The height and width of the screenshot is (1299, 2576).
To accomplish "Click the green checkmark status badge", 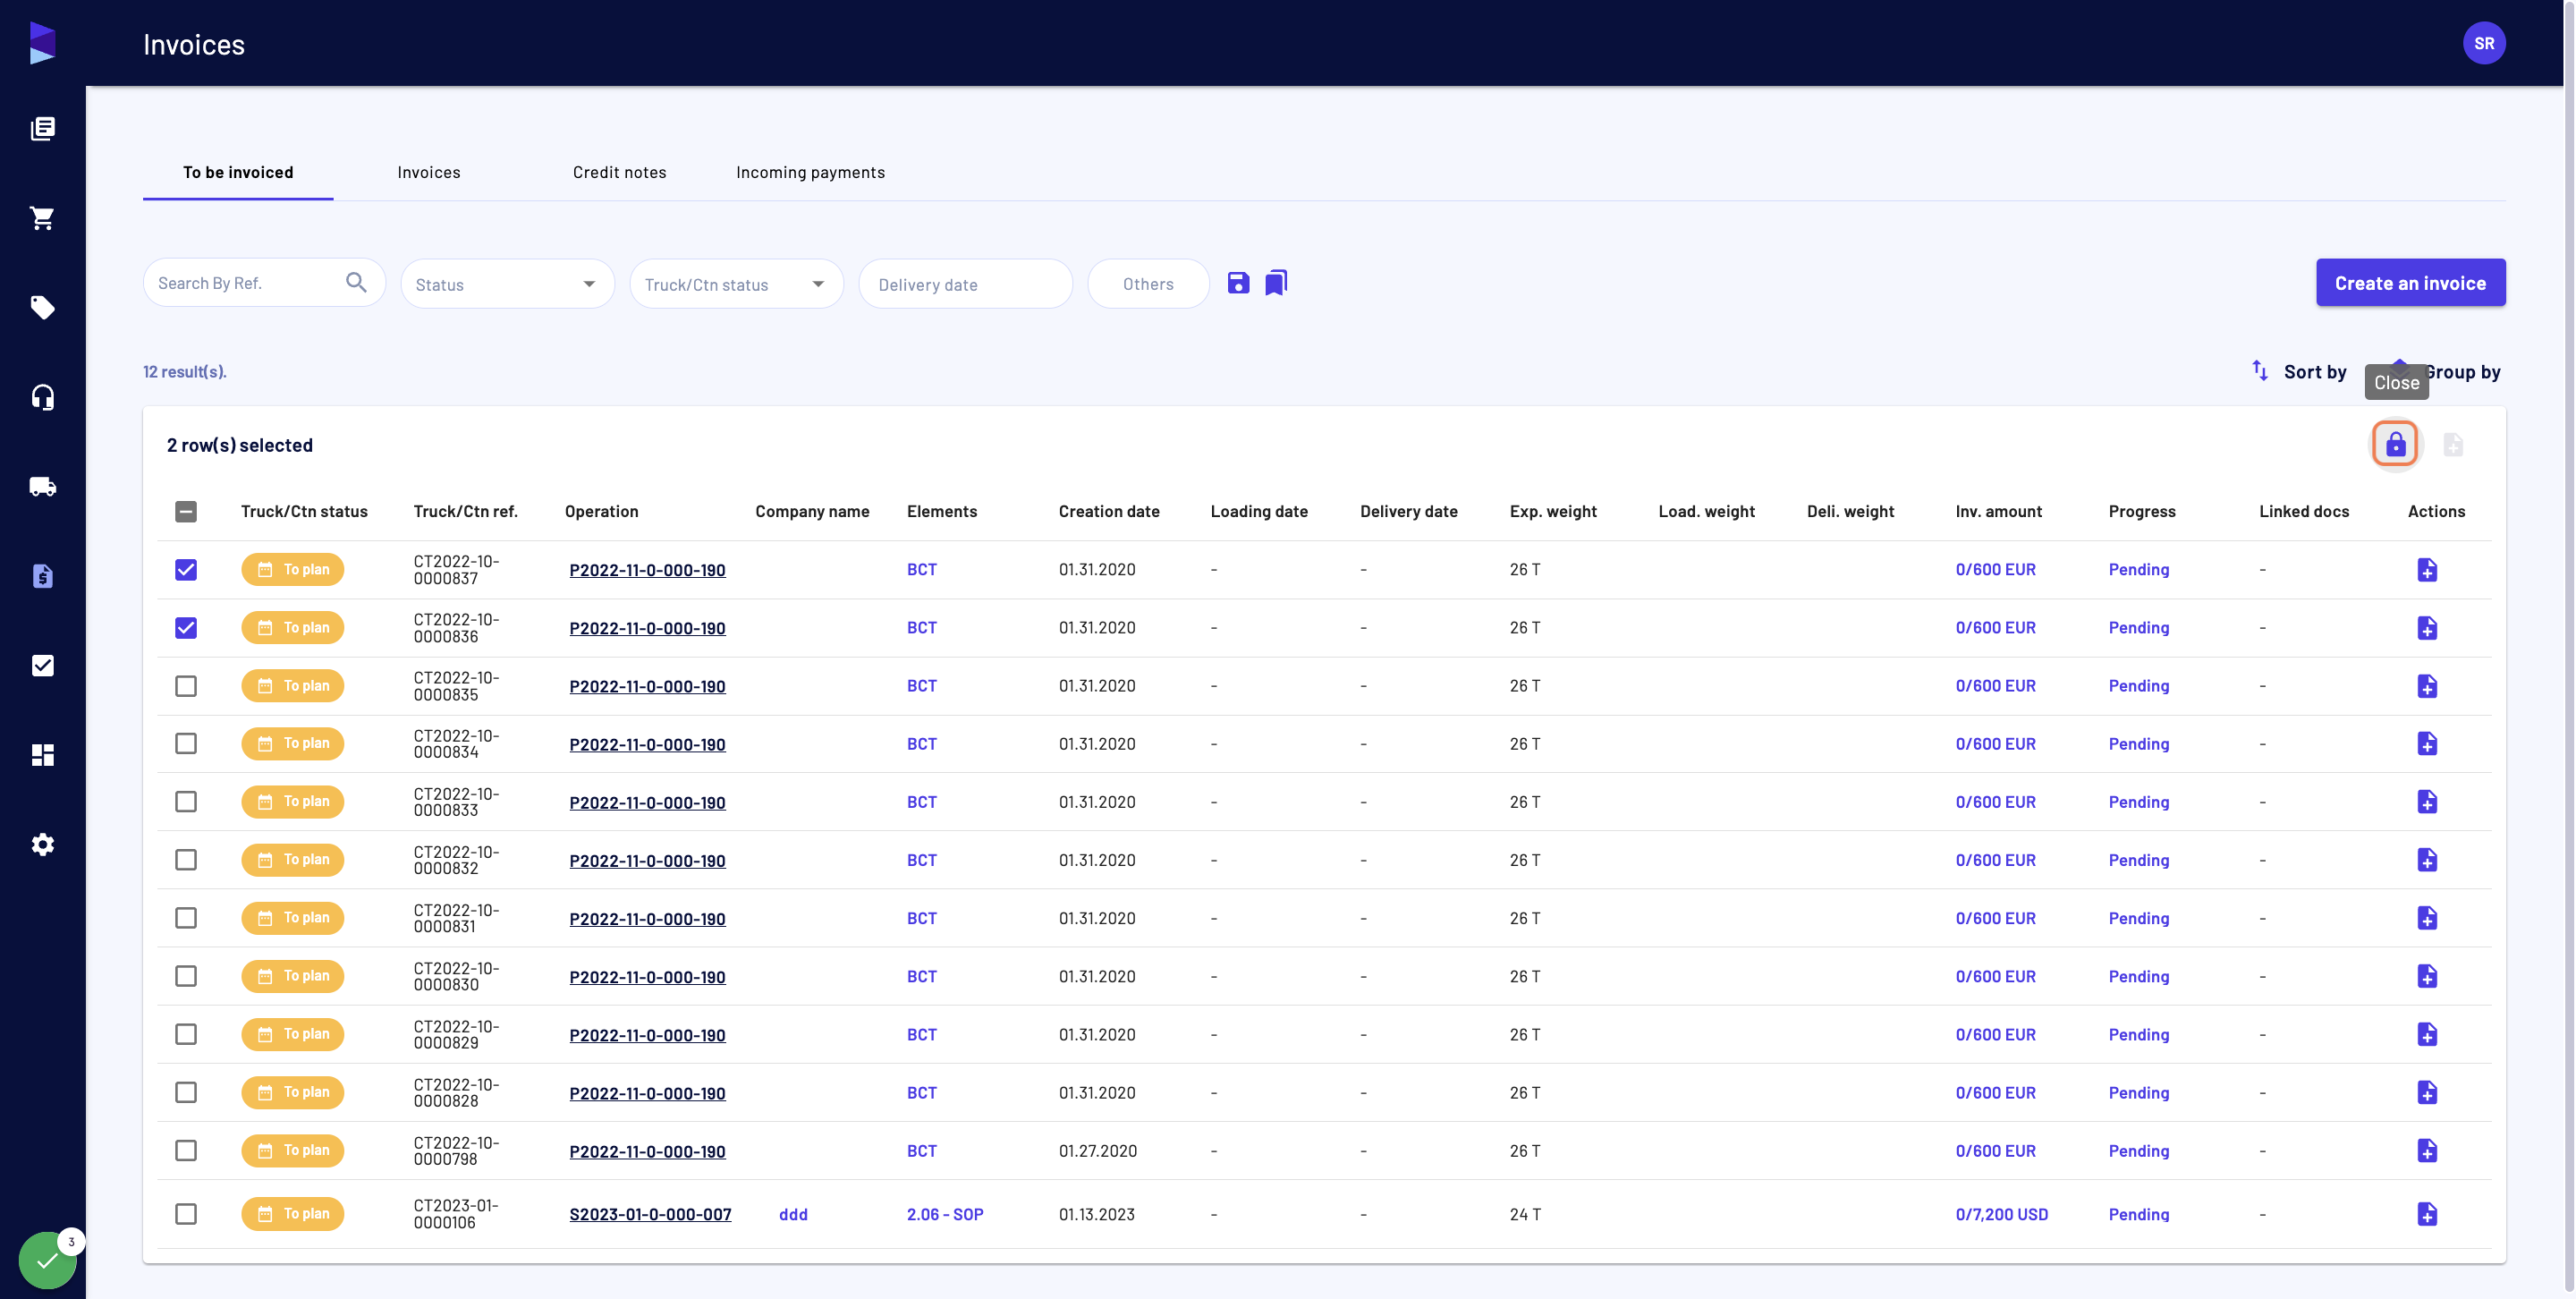I will pos(47,1260).
